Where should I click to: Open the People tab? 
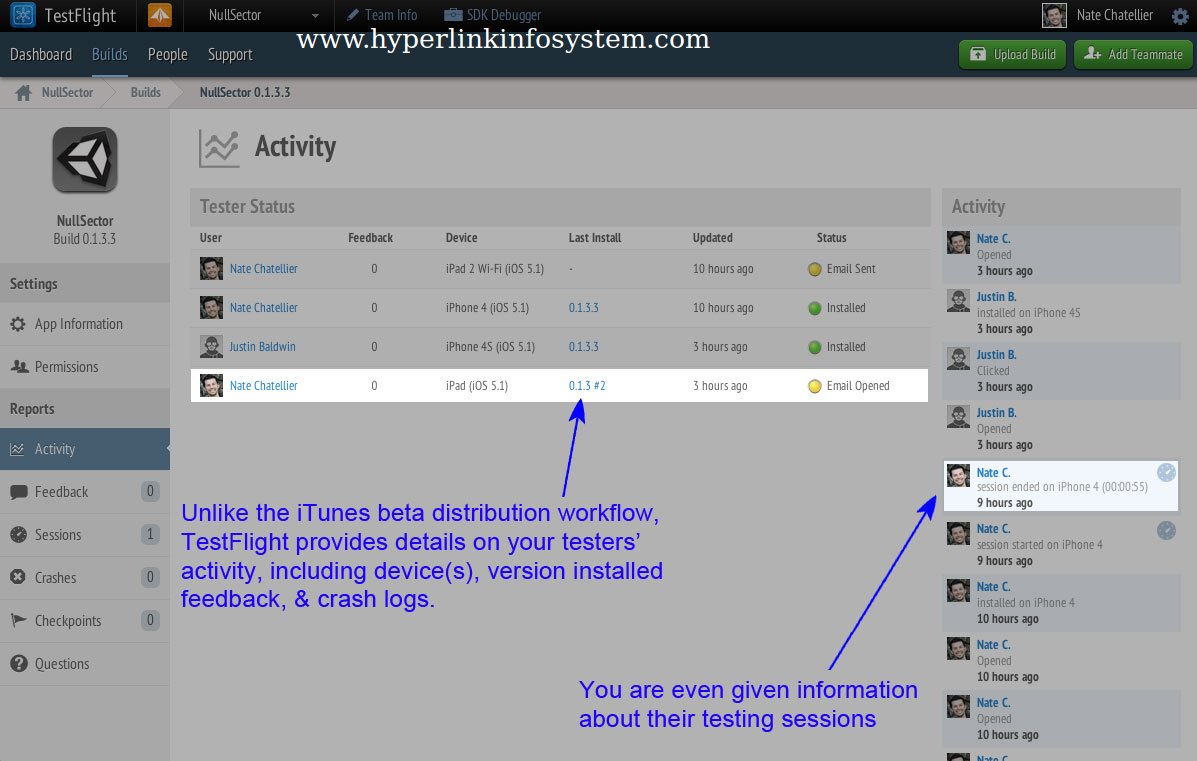(x=167, y=54)
